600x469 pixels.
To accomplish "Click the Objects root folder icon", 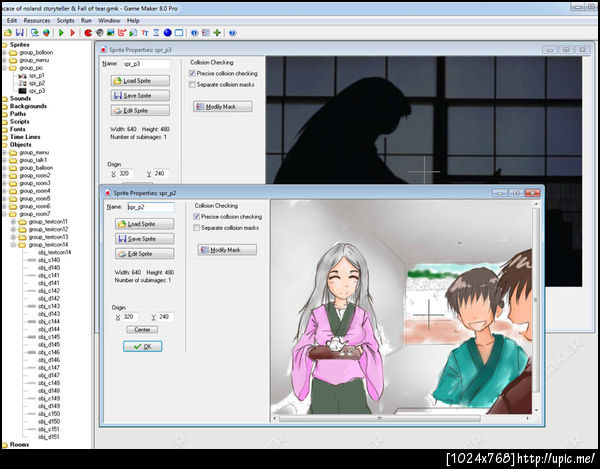I will click(x=5, y=145).
